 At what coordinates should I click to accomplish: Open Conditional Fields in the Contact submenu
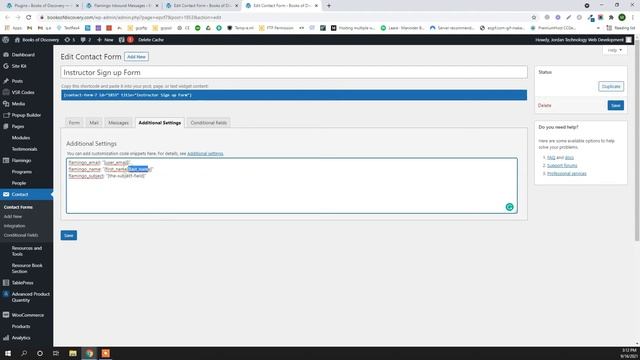point(21,236)
